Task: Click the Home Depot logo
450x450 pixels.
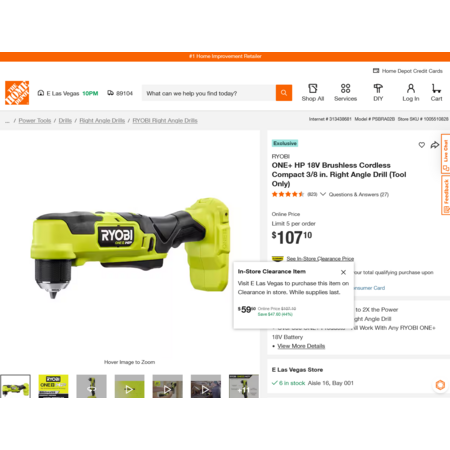Action: coord(17,93)
